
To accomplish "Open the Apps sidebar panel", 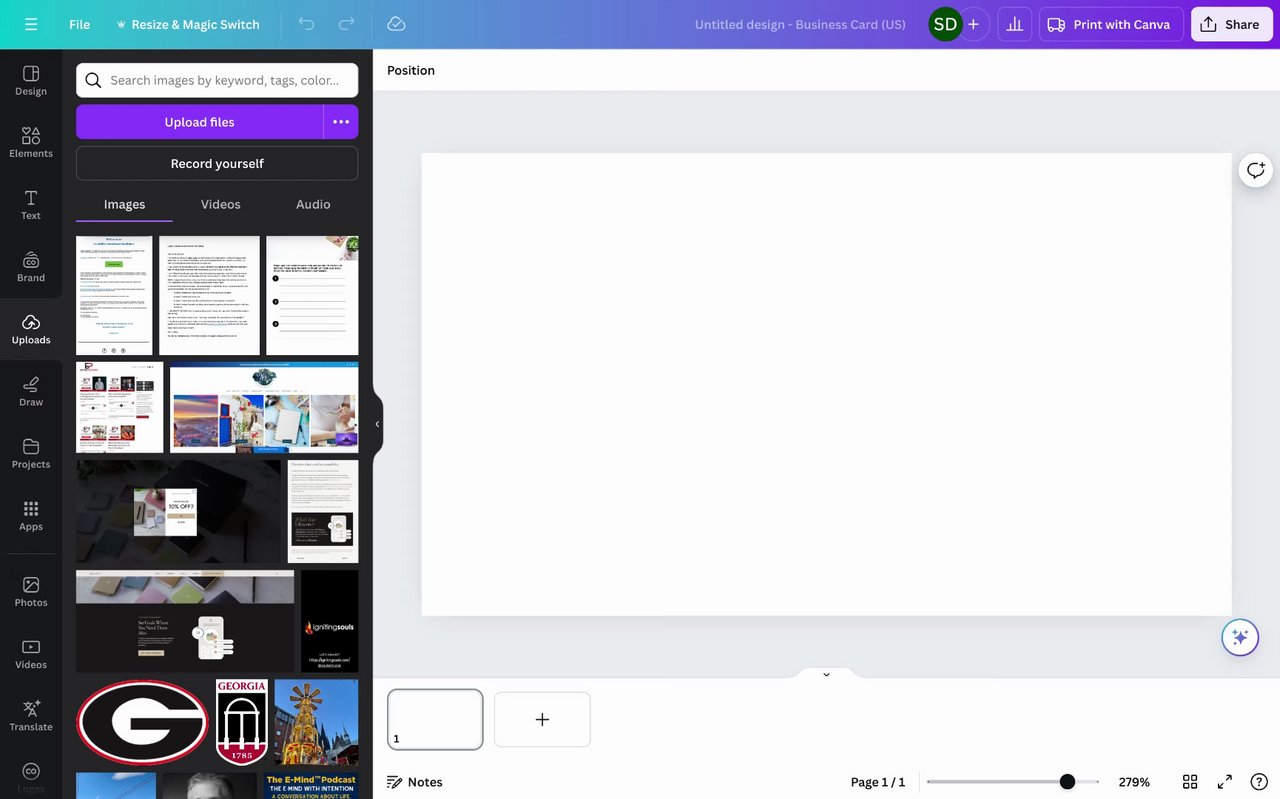I will [x=31, y=515].
